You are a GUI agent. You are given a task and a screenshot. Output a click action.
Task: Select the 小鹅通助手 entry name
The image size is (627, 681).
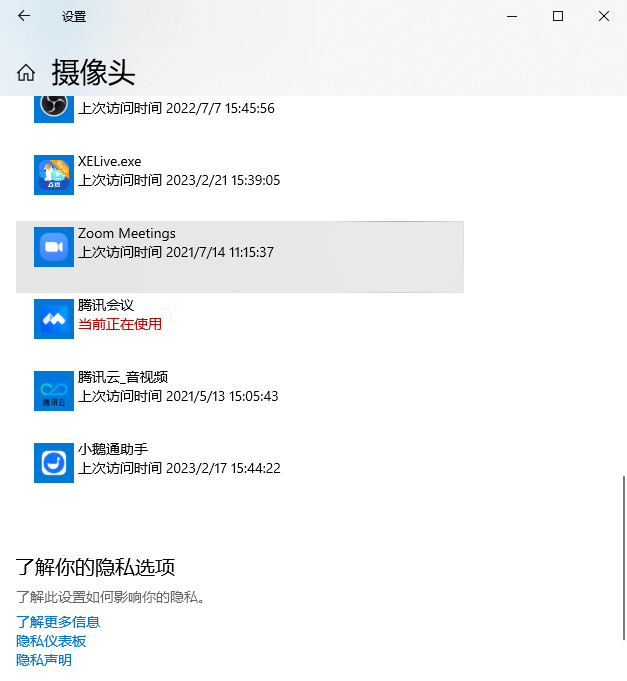pyautogui.click(x=113, y=449)
